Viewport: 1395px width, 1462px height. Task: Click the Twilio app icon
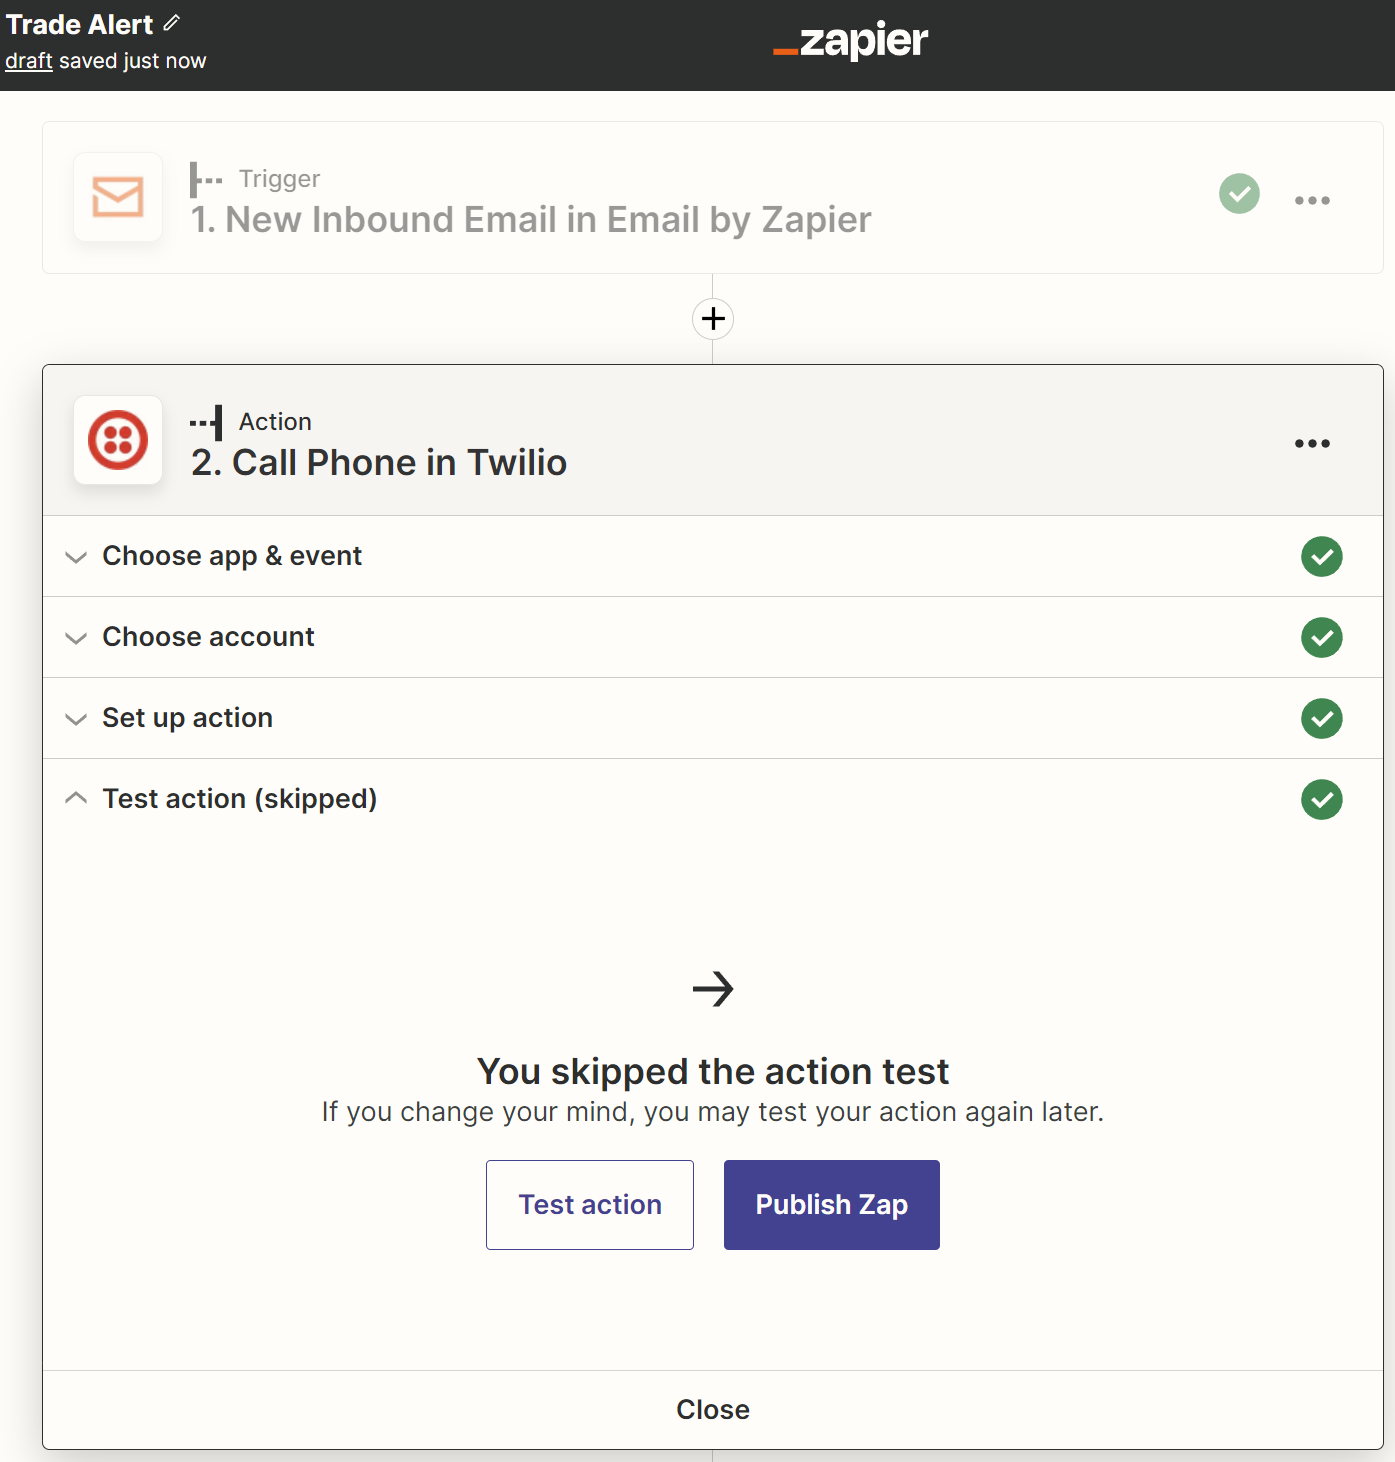pyautogui.click(x=118, y=440)
